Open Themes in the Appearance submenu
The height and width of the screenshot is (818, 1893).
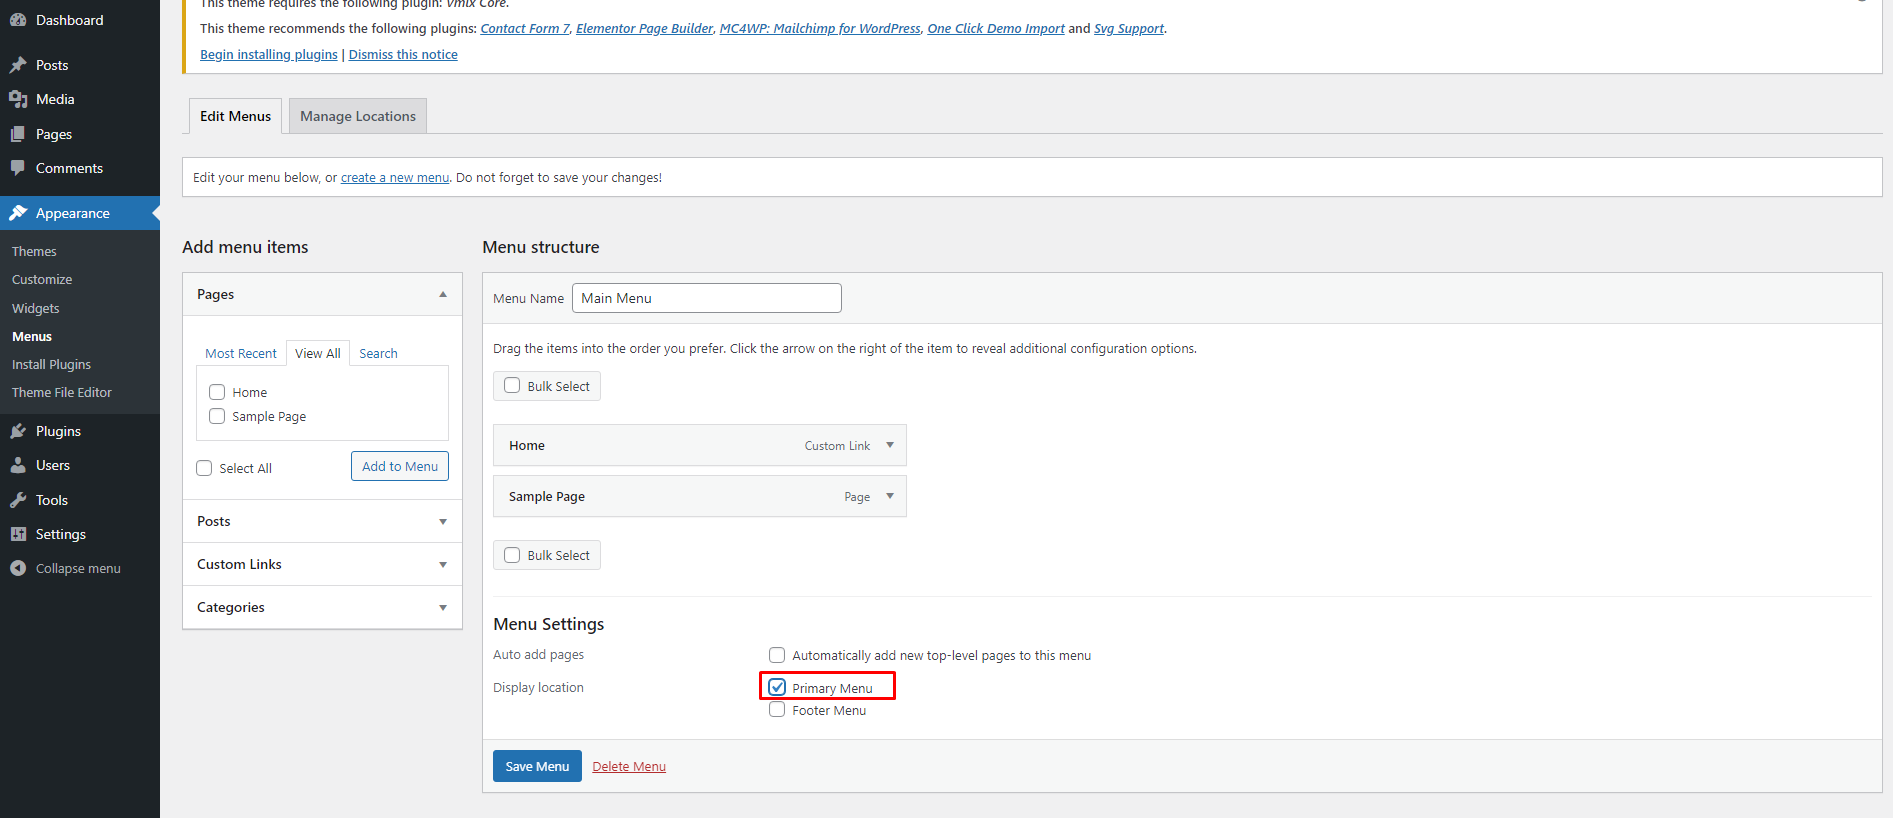[x=34, y=251]
